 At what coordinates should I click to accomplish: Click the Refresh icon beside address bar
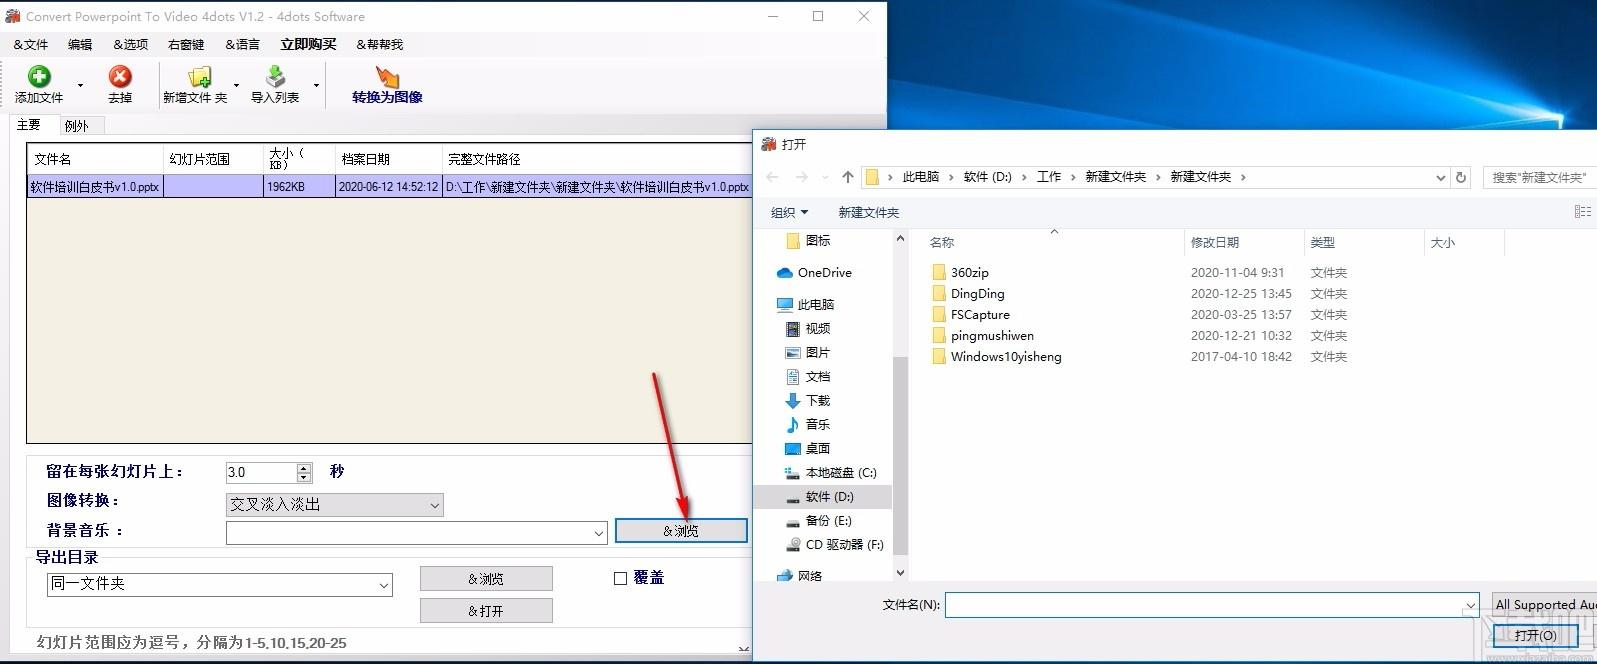[1461, 177]
